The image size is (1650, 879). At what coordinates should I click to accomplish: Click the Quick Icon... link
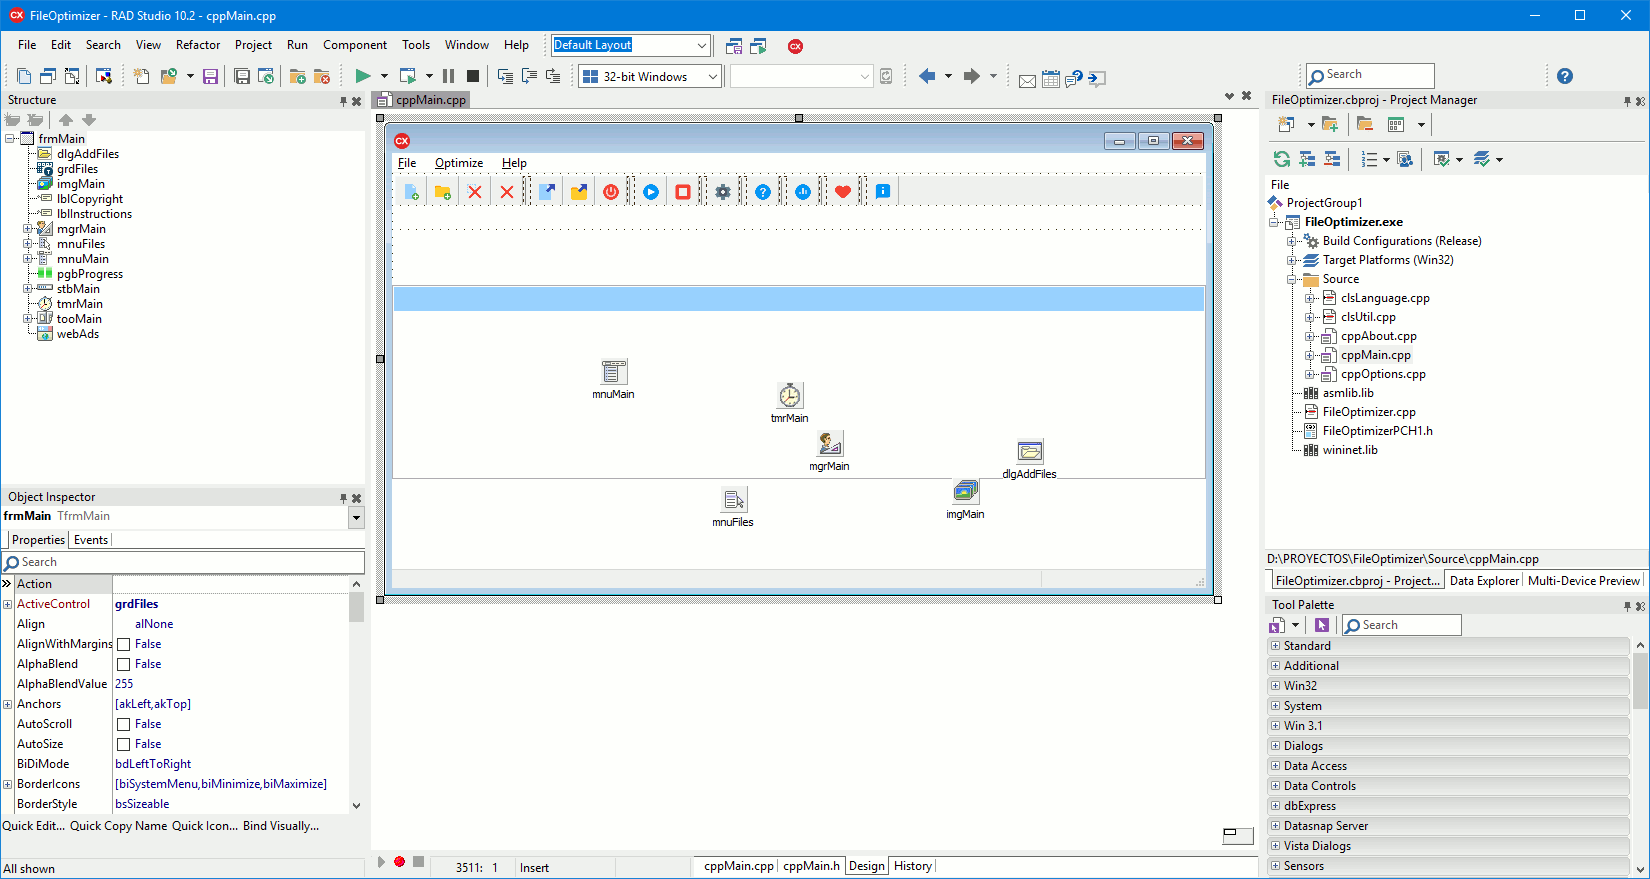(205, 826)
